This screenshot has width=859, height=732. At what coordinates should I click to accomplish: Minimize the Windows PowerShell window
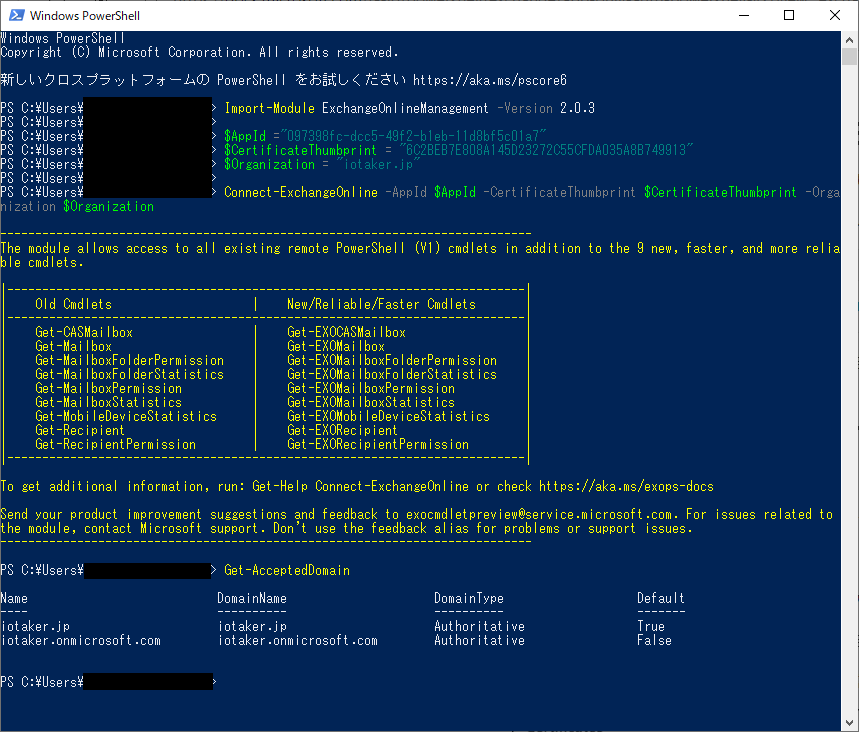click(x=743, y=15)
